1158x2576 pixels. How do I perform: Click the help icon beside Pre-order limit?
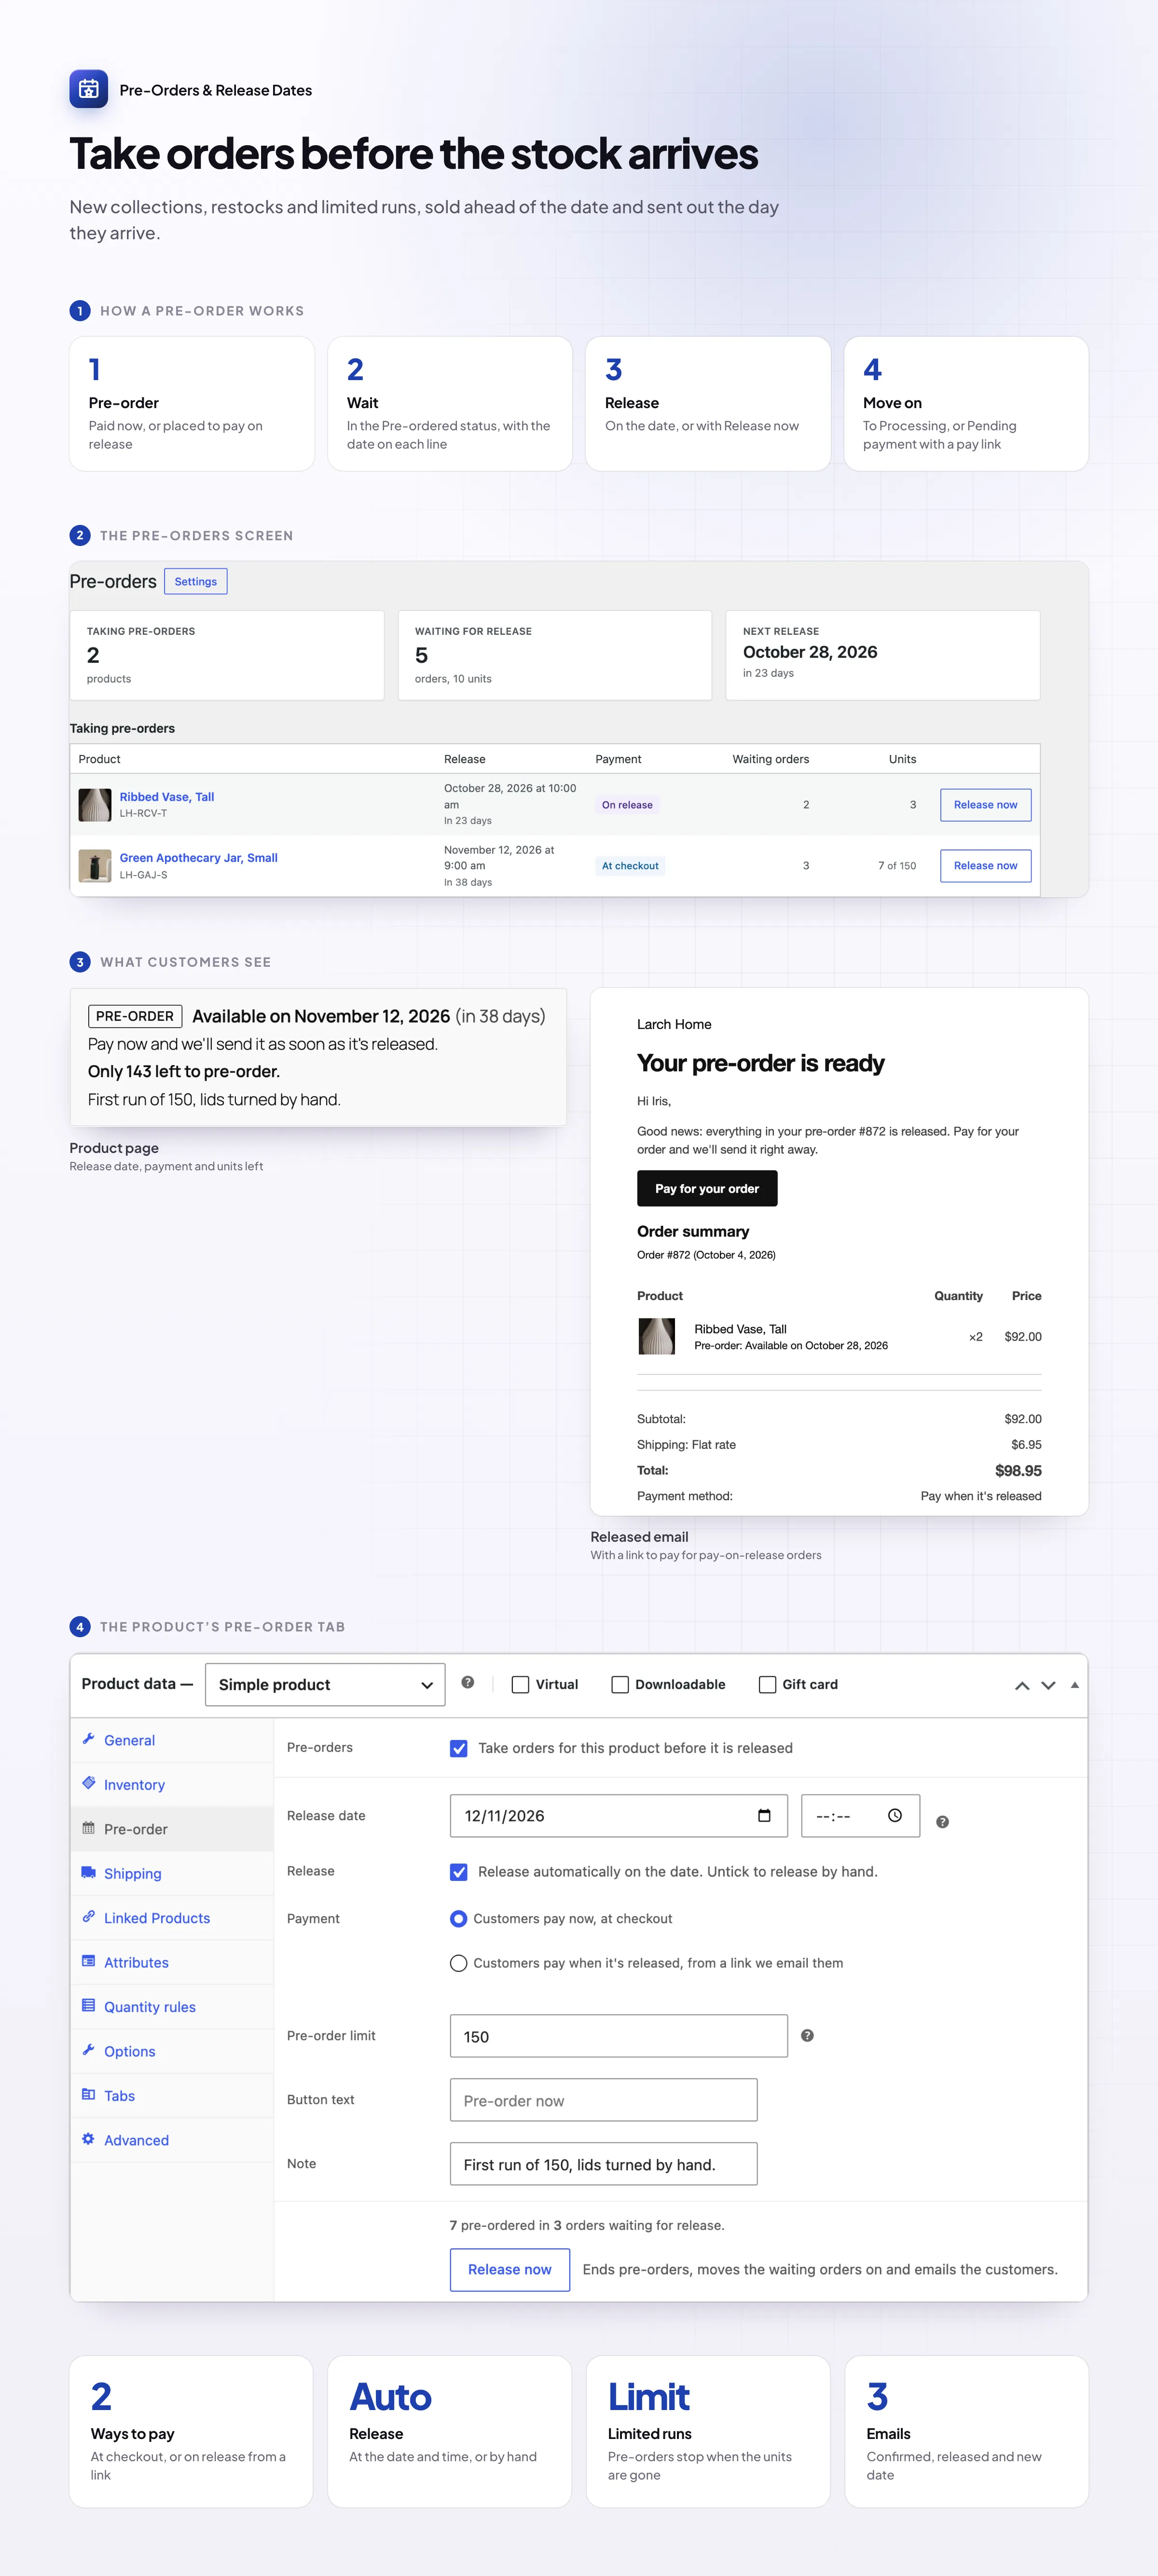pyautogui.click(x=807, y=2035)
